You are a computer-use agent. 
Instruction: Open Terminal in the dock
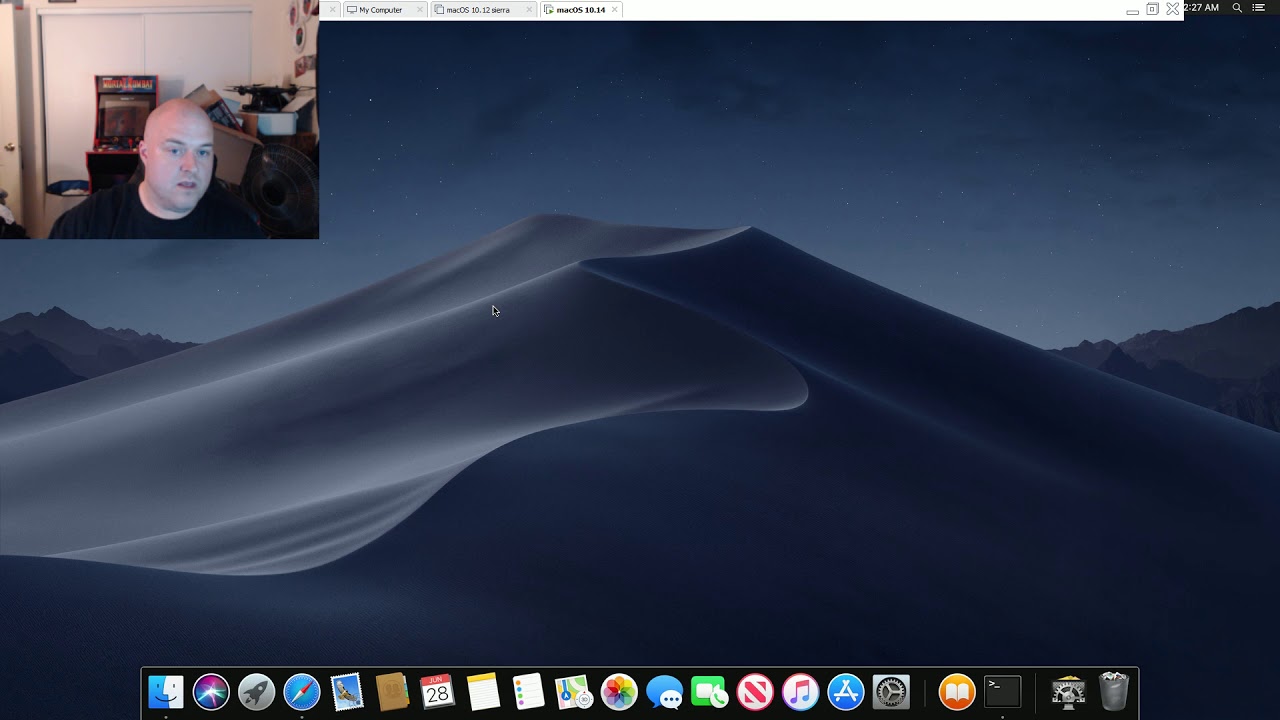click(x=1003, y=692)
